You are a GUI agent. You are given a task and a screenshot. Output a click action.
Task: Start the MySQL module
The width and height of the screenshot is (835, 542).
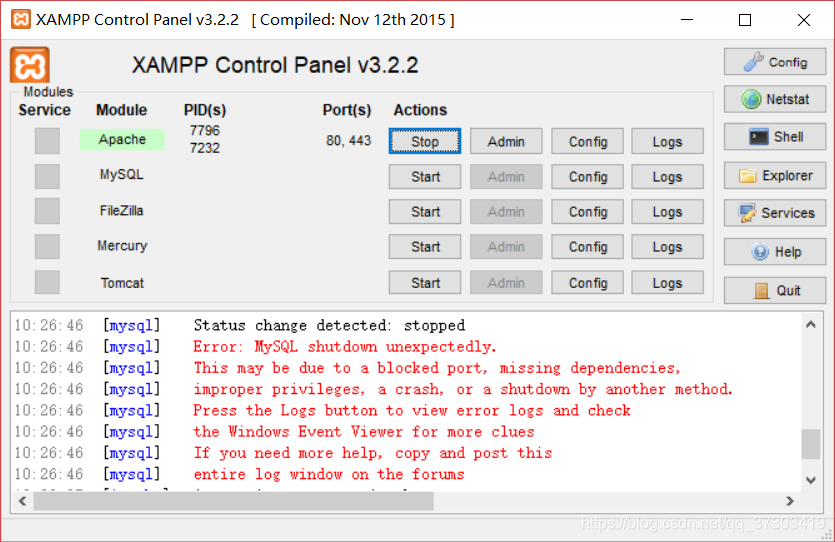pyautogui.click(x=425, y=177)
